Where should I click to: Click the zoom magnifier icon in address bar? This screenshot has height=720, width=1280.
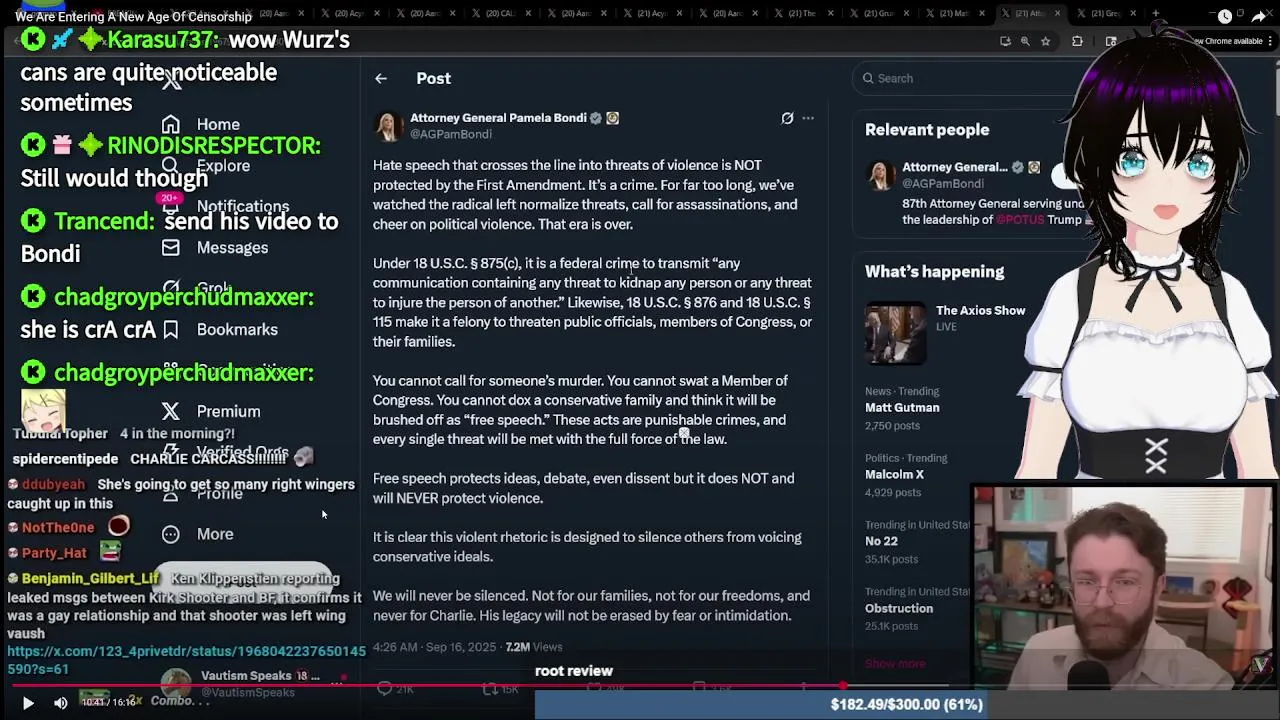point(1025,41)
